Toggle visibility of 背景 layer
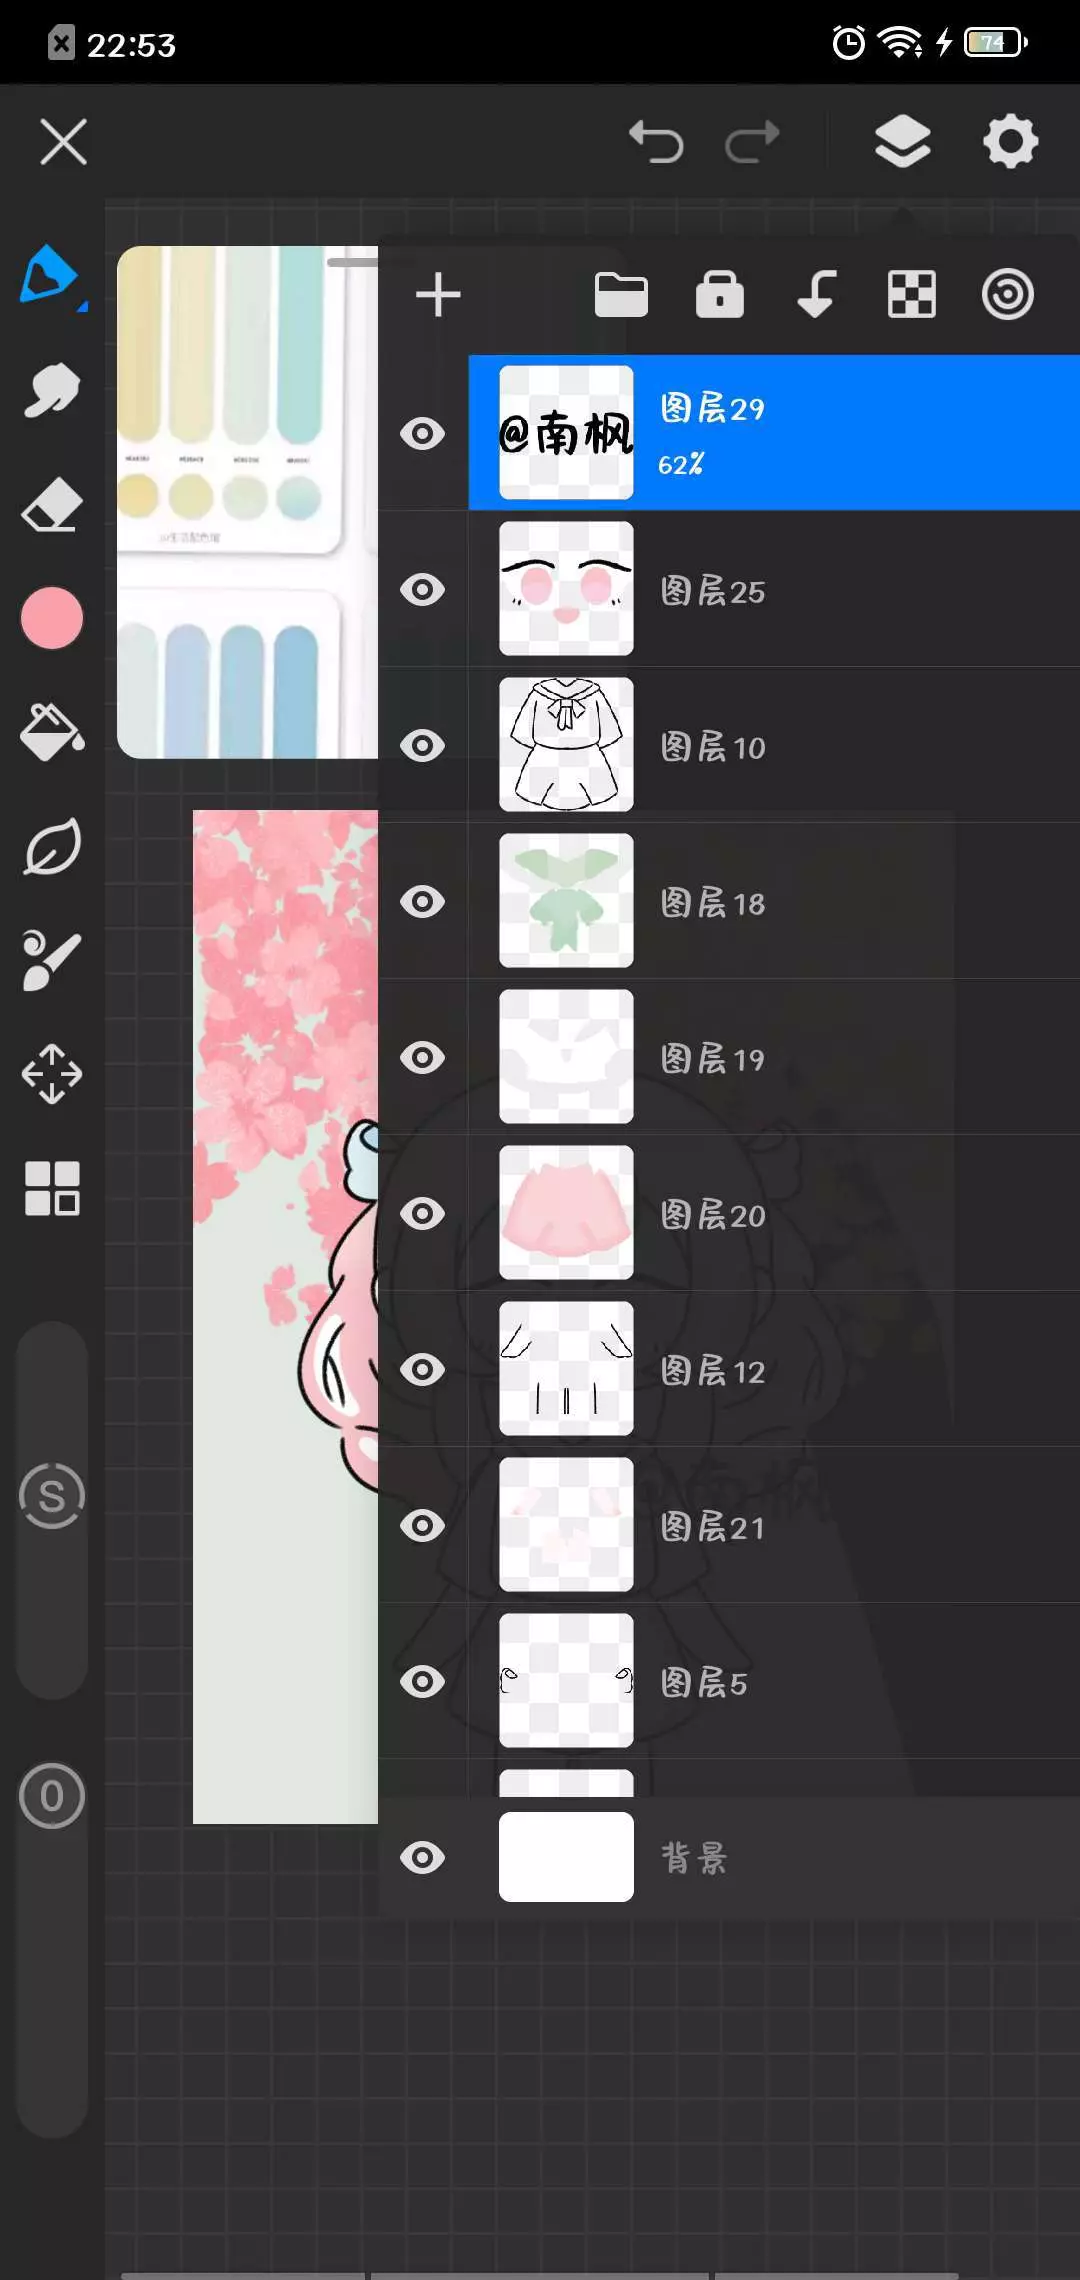1080x2280 pixels. 423,1857
